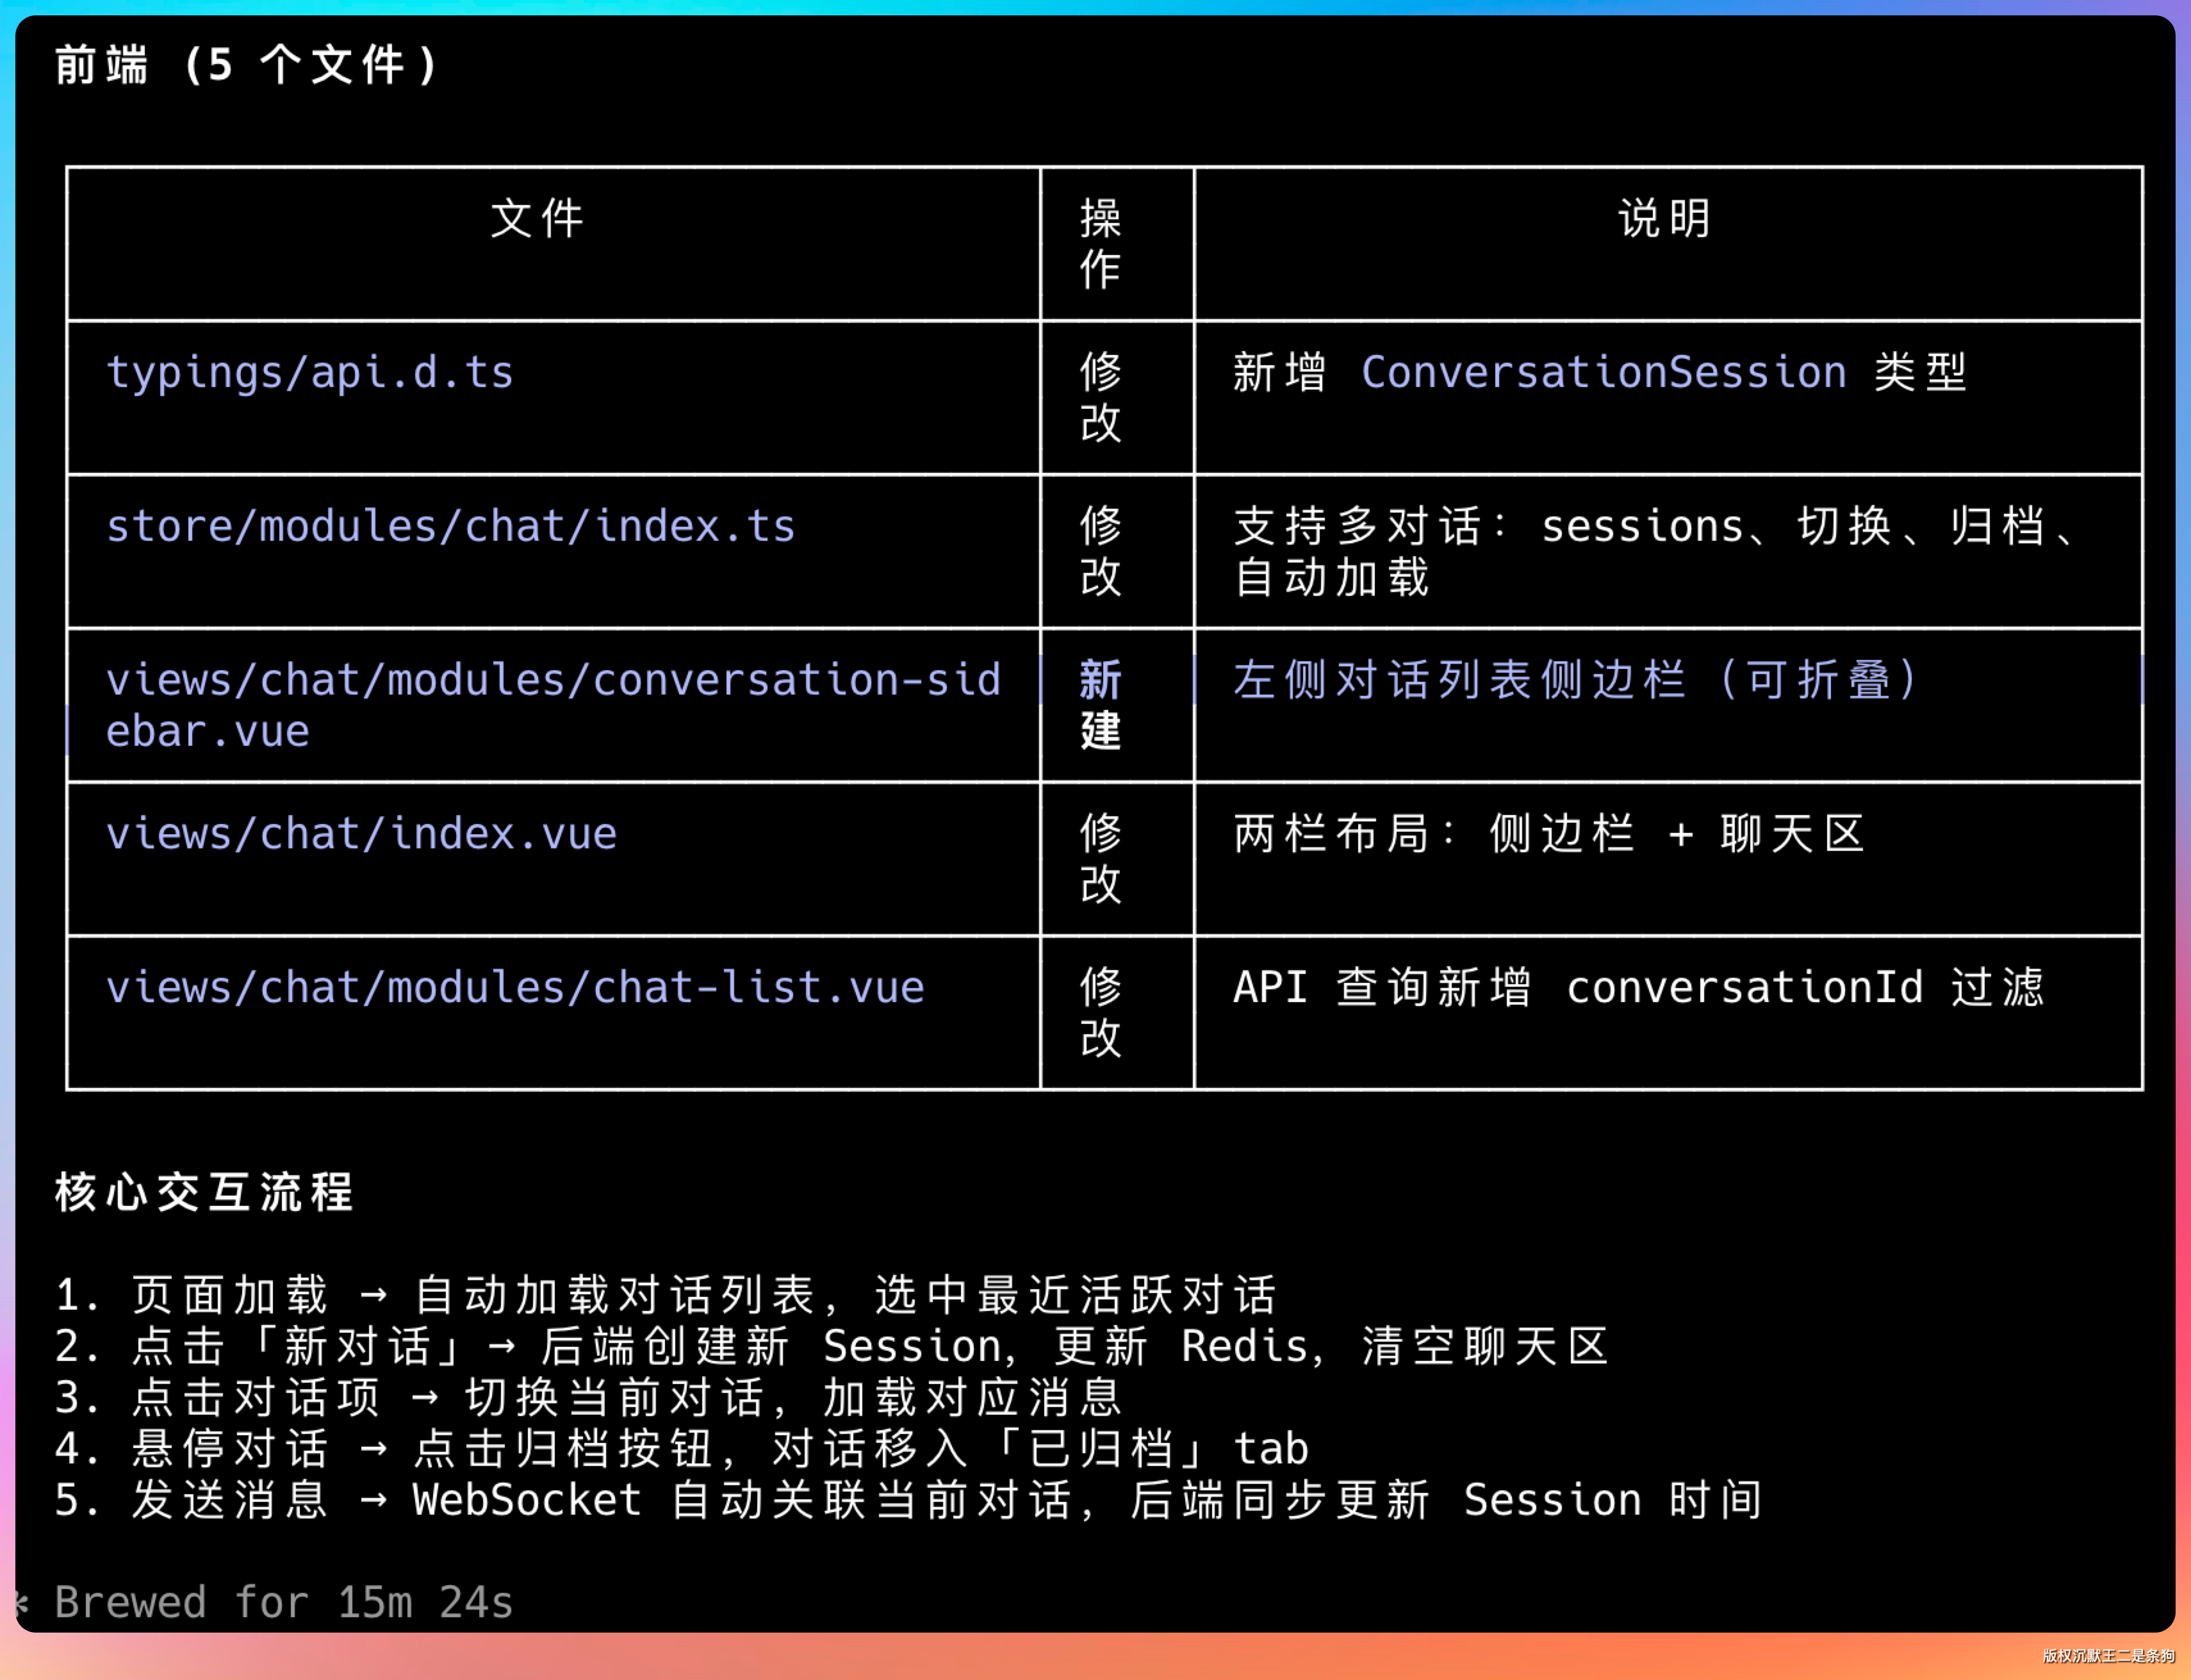2191x1680 pixels.
Task: Click the 说明 column header
Action: (x=1665, y=219)
